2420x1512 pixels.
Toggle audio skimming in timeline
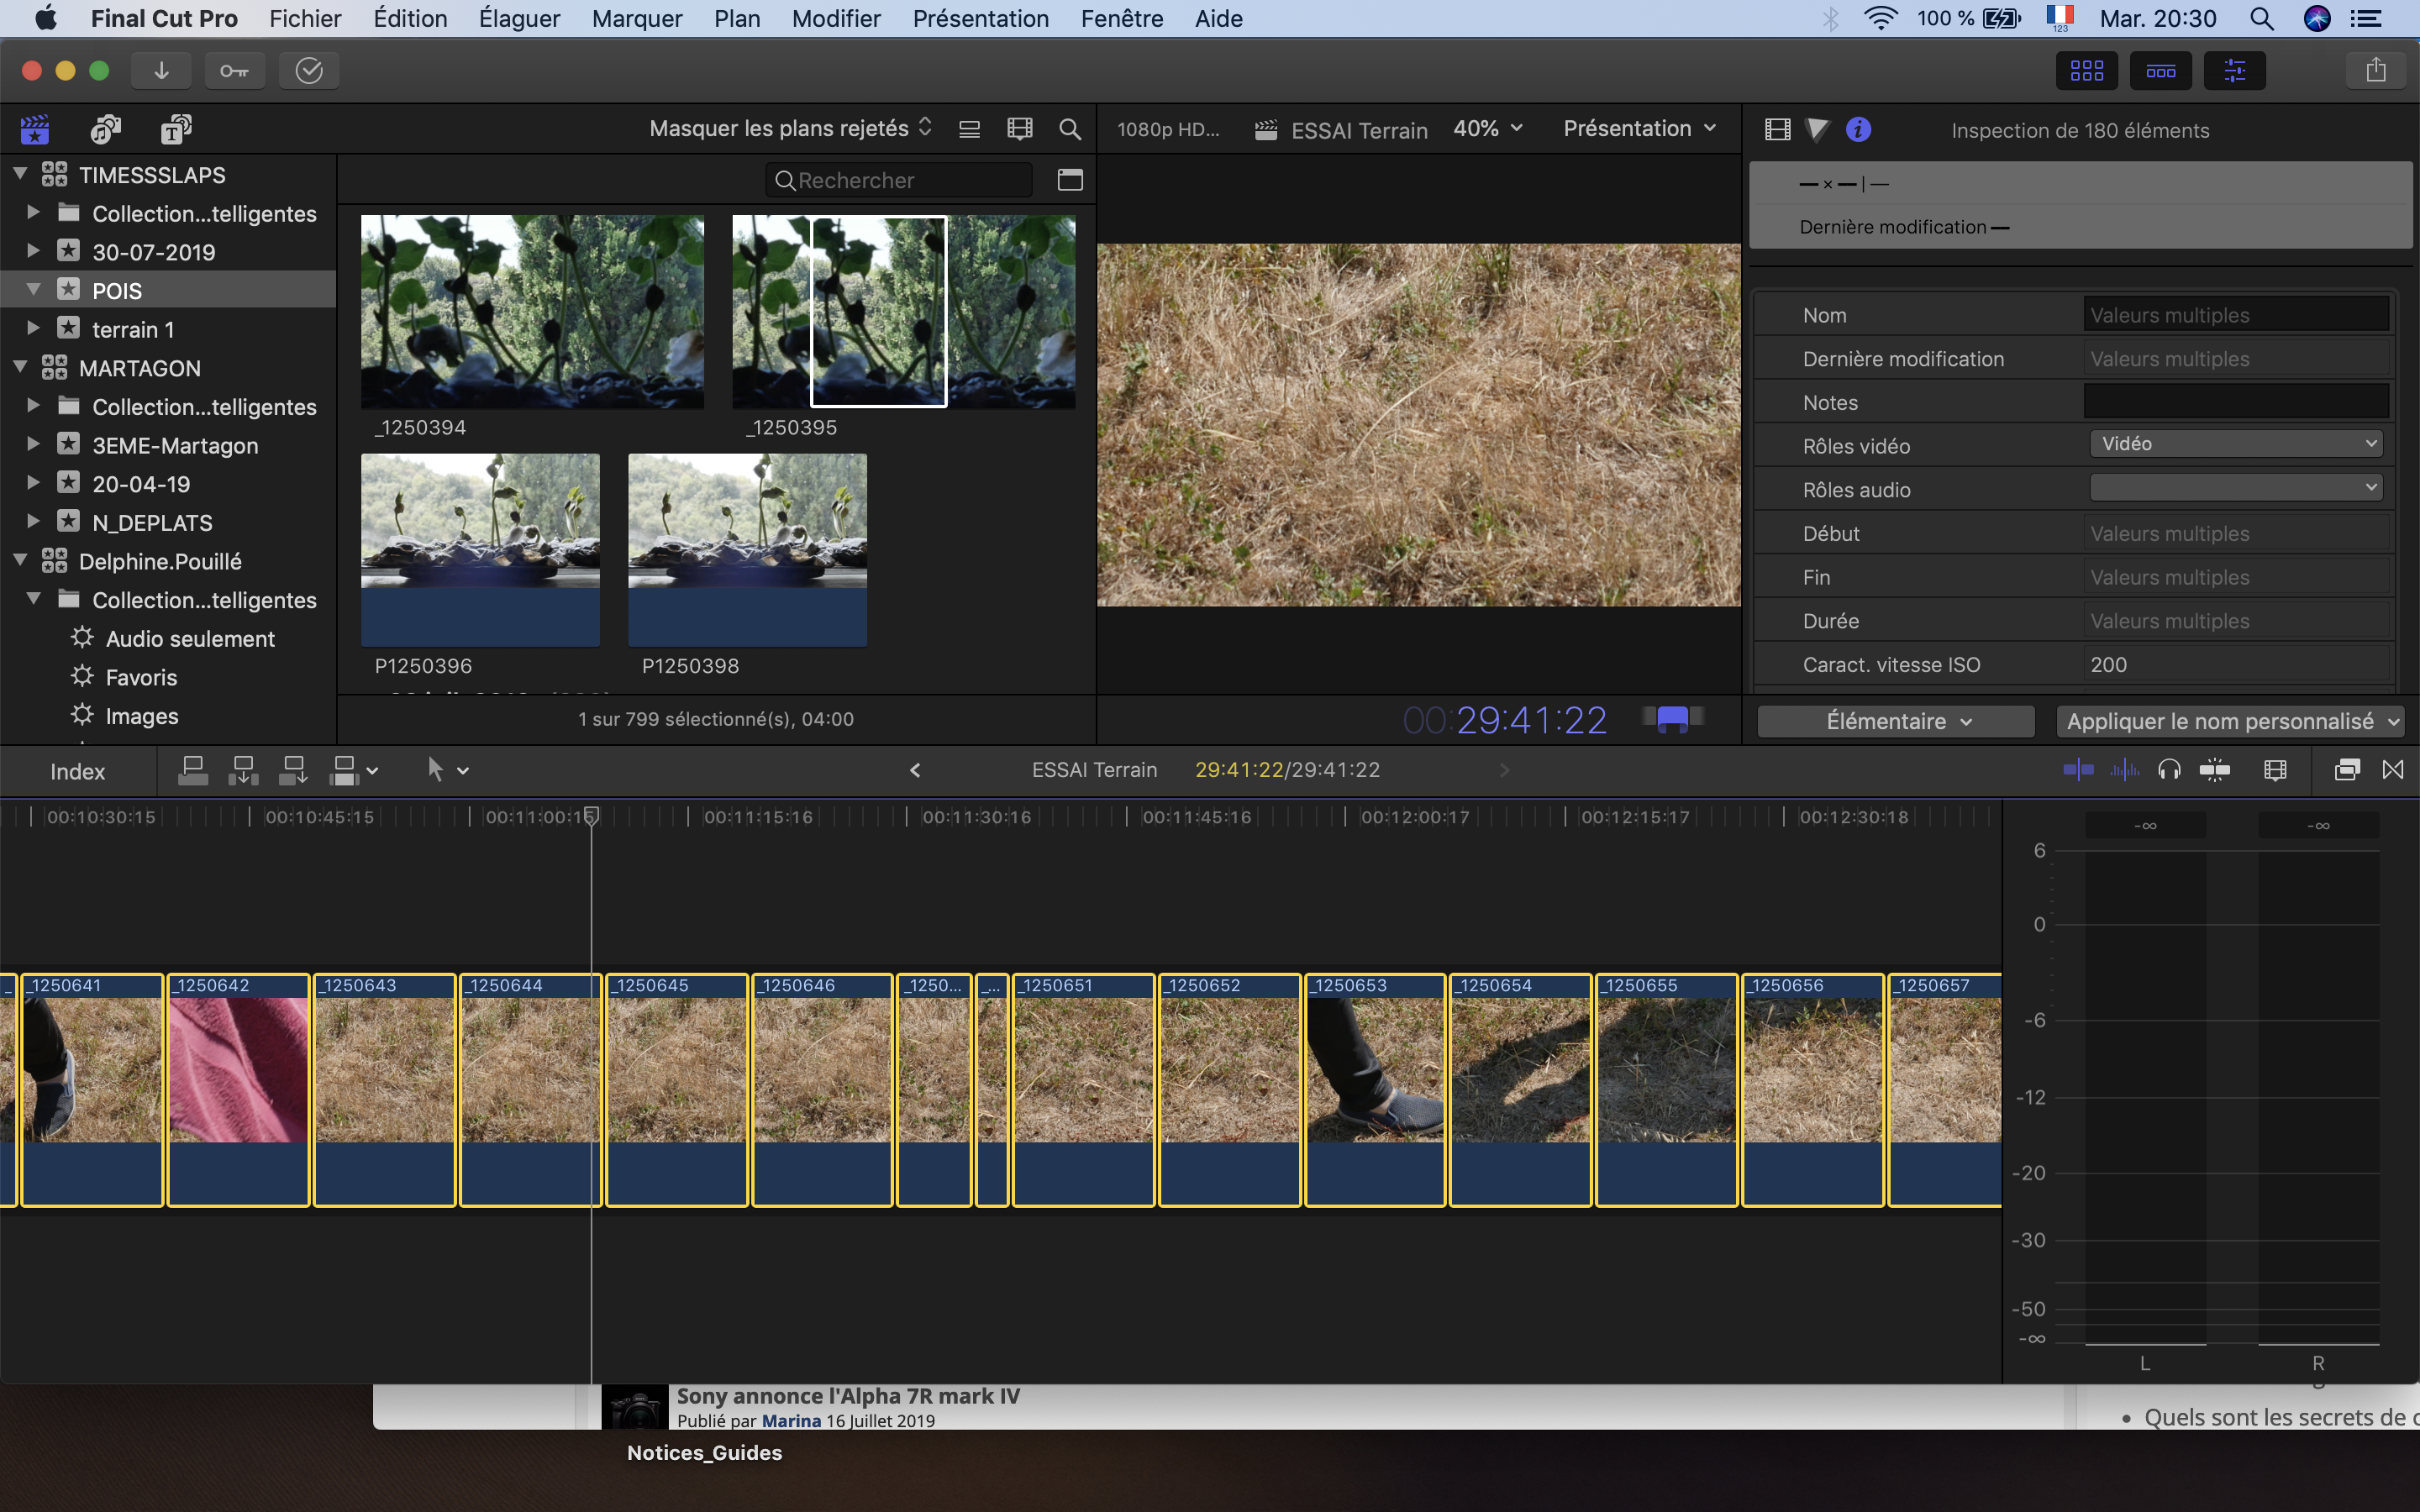pos(2124,770)
